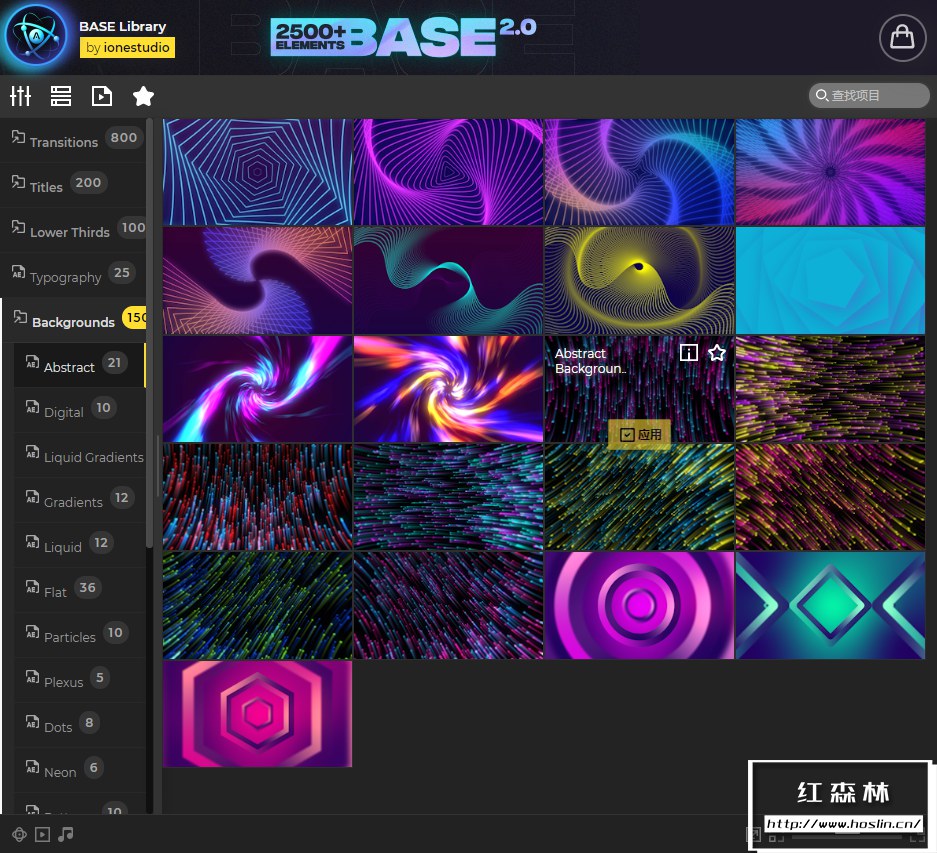The image size is (937, 853).
Task: Click the Plexus AE file icon
Action: pyautogui.click(x=32, y=677)
